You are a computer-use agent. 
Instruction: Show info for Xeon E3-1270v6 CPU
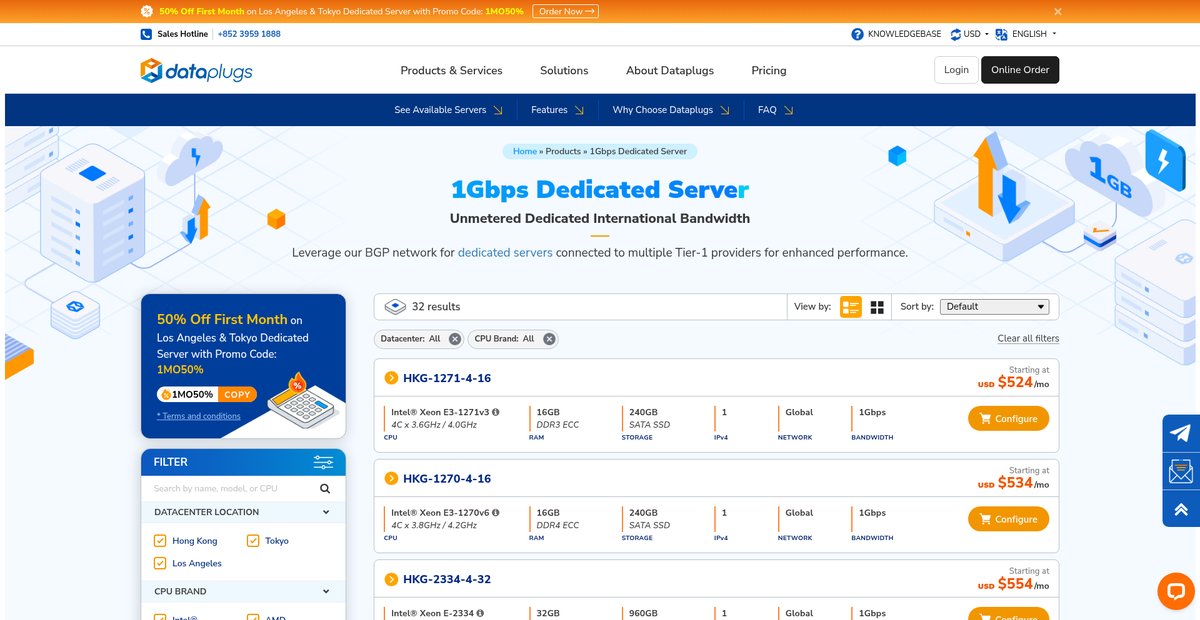point(495,513)
